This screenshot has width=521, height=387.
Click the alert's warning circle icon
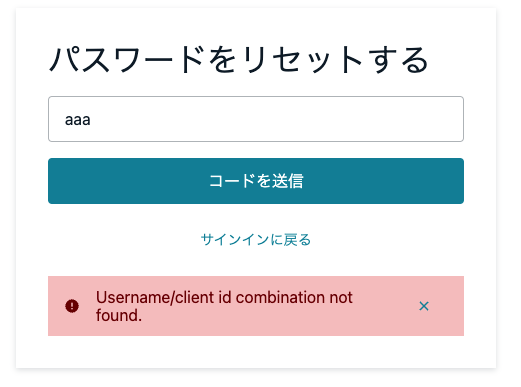[x=72, y=306]
